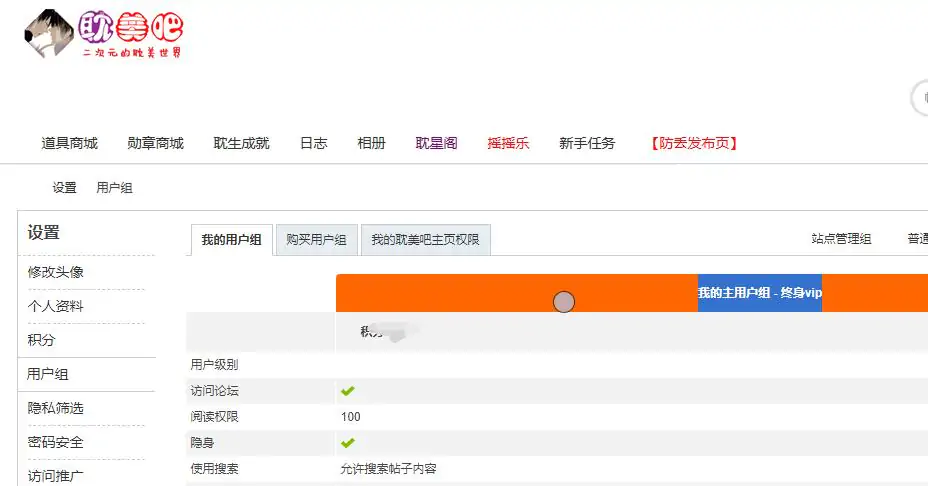Go to 耽生成就 page
The height and width of the screenshot is (486, 928).
tap(241, 143)
